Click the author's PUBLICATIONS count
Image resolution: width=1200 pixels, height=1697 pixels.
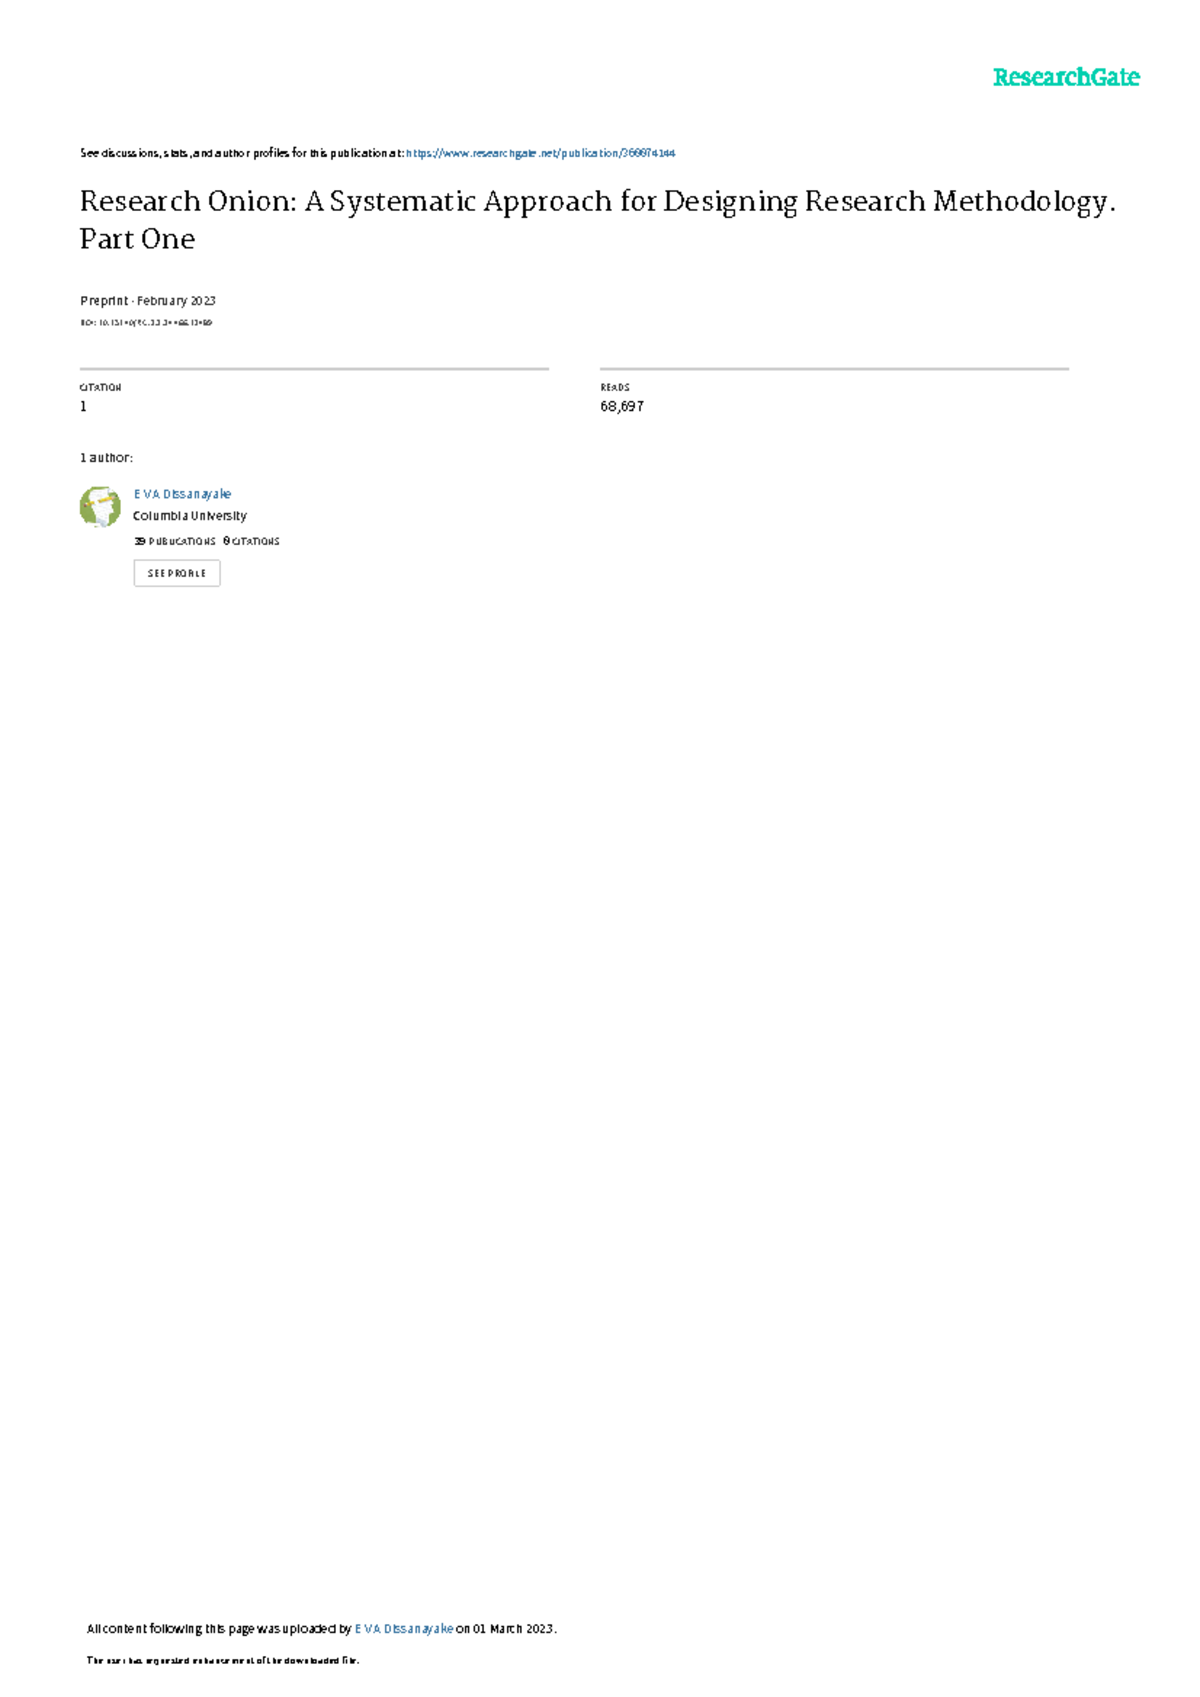tap(175, 541)
